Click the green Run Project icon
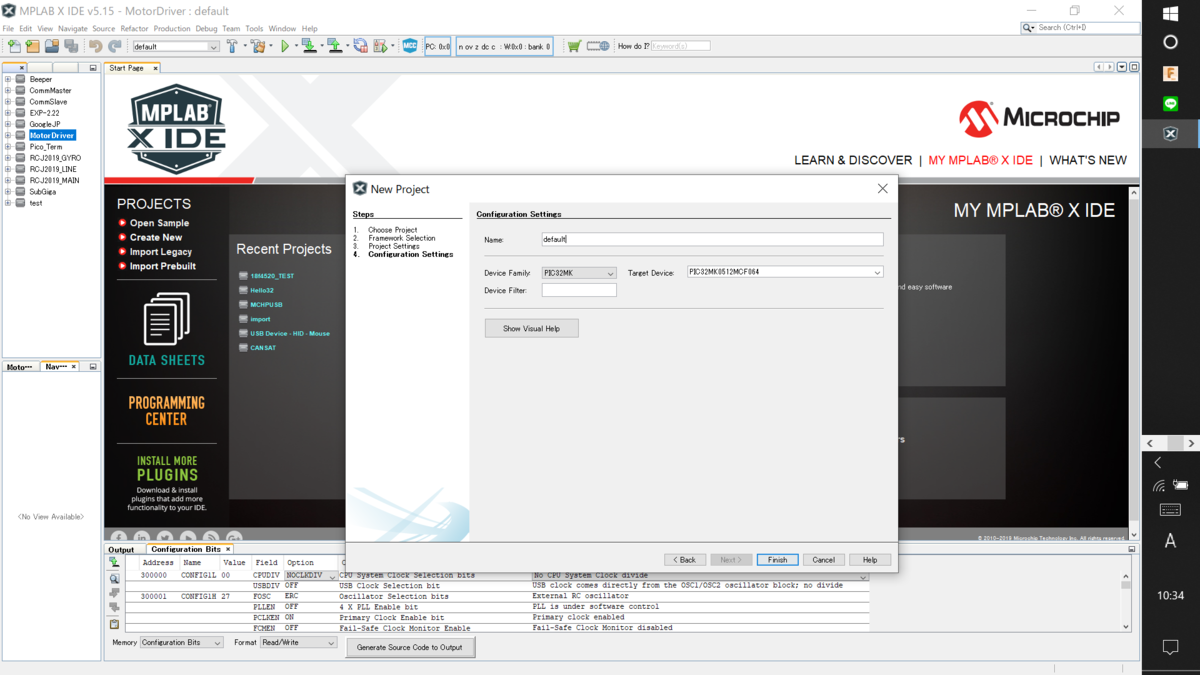The height and width of the screenshot is (675, 1200). pos(285,46)
